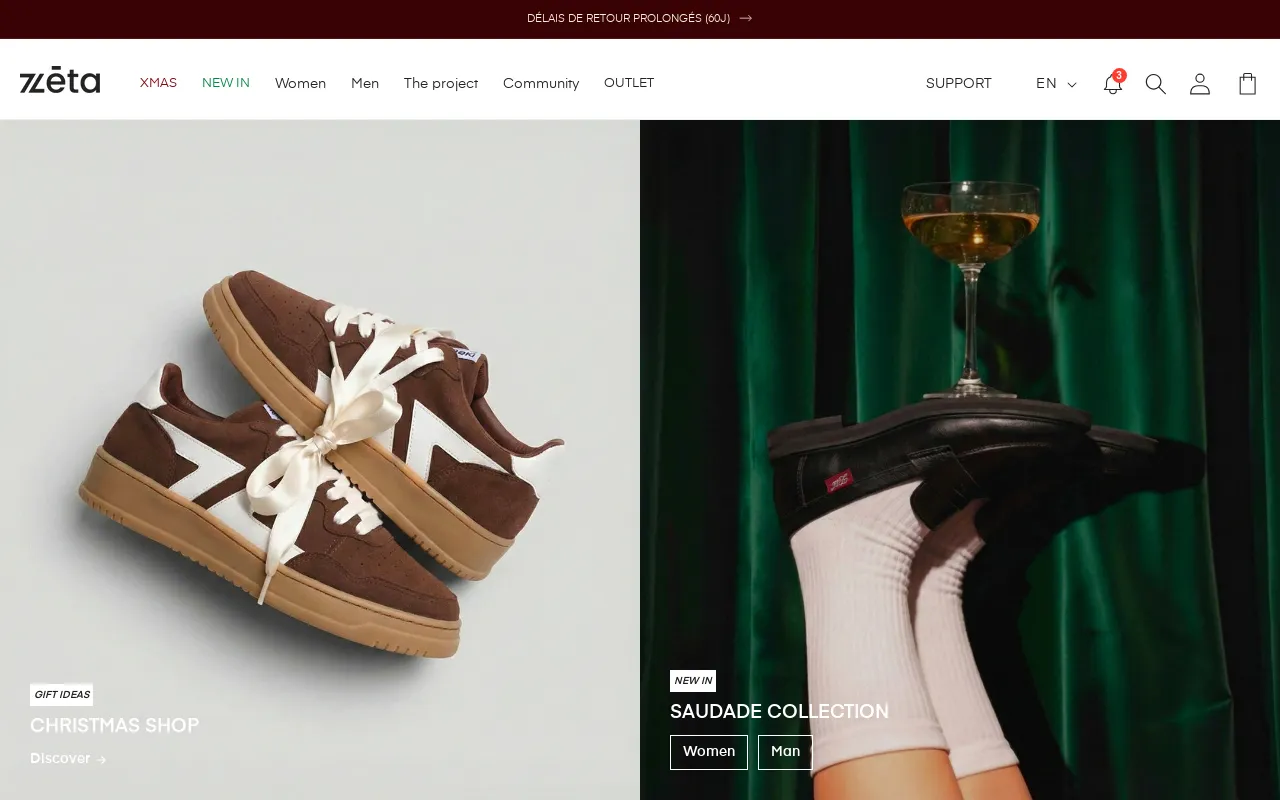The width and height of the screenshot is (1280, 800).
Task: Open the Women navigation menu
Action: pyautogui.click(x=300, y=83)
